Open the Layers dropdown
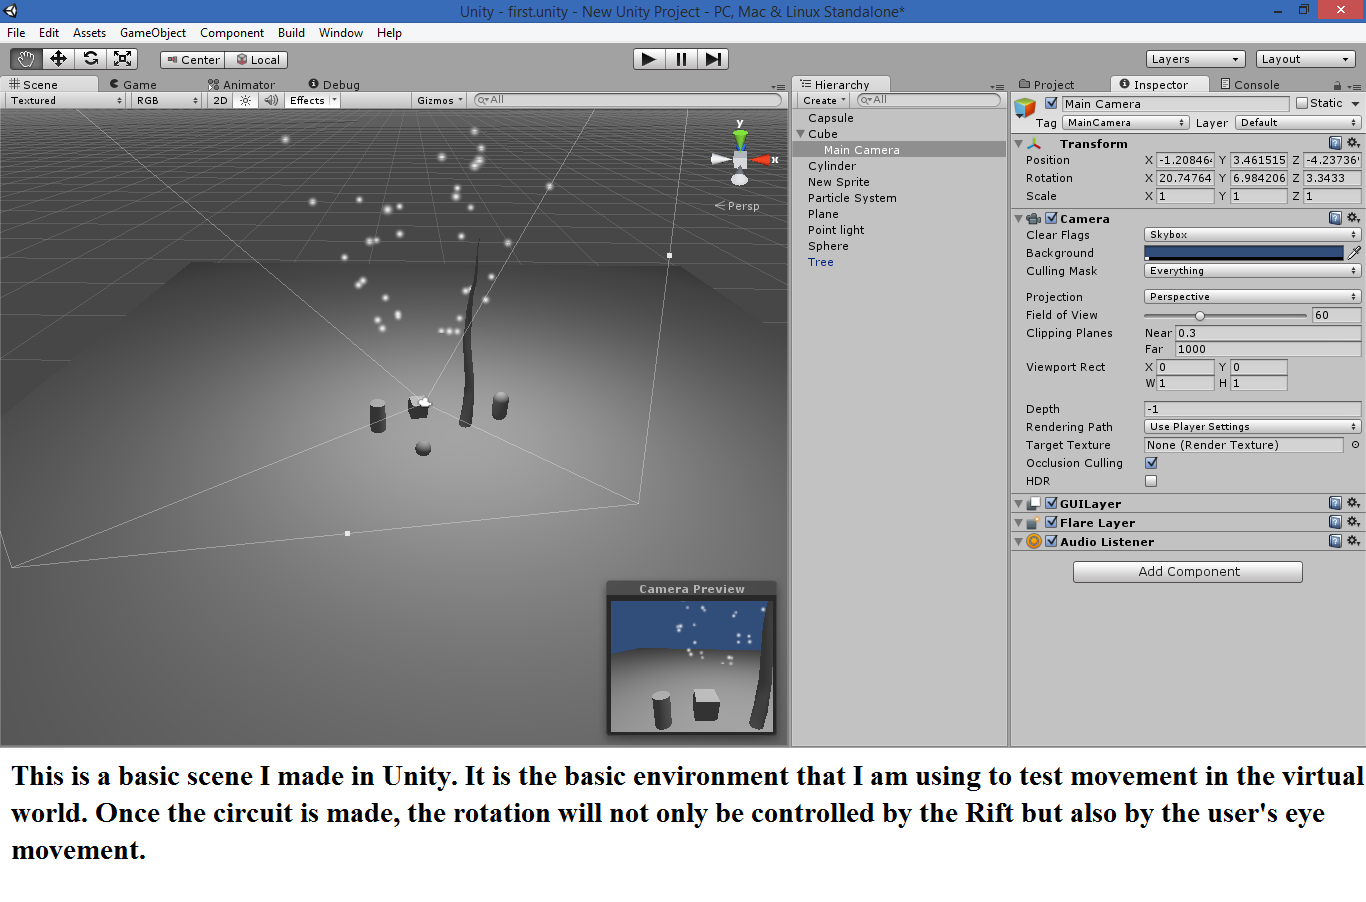 [1195, 59]
